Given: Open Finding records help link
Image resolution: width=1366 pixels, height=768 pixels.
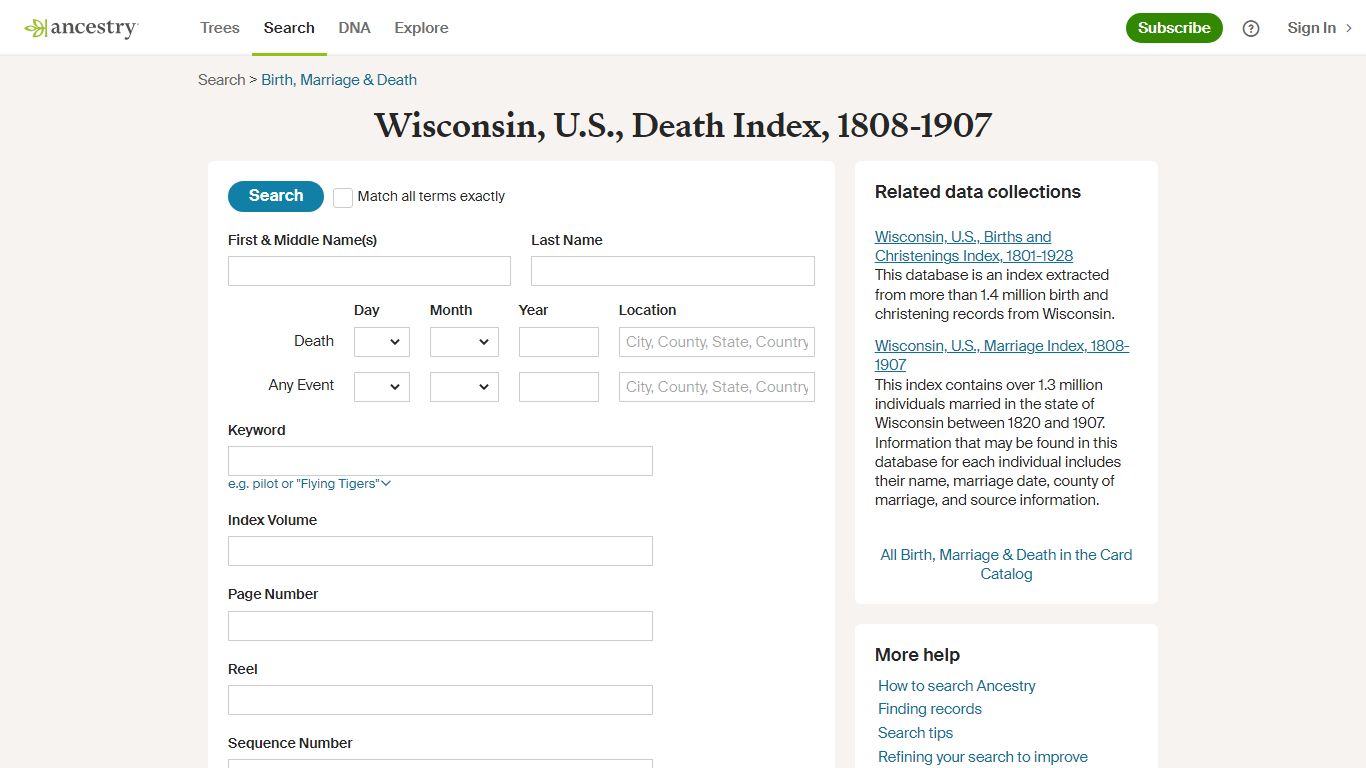Looking at the screenshot, I should pos(930,709).
